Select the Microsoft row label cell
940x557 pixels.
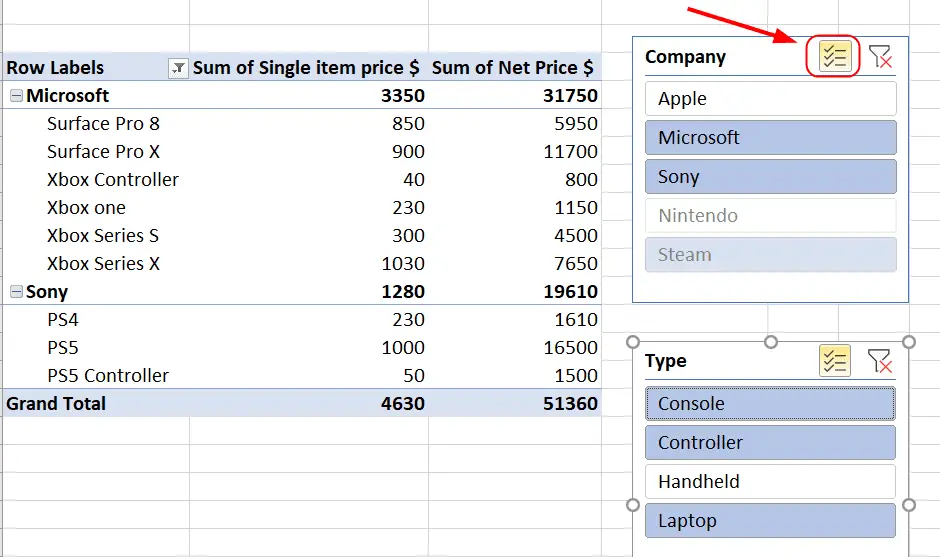[x=67, y=95]
